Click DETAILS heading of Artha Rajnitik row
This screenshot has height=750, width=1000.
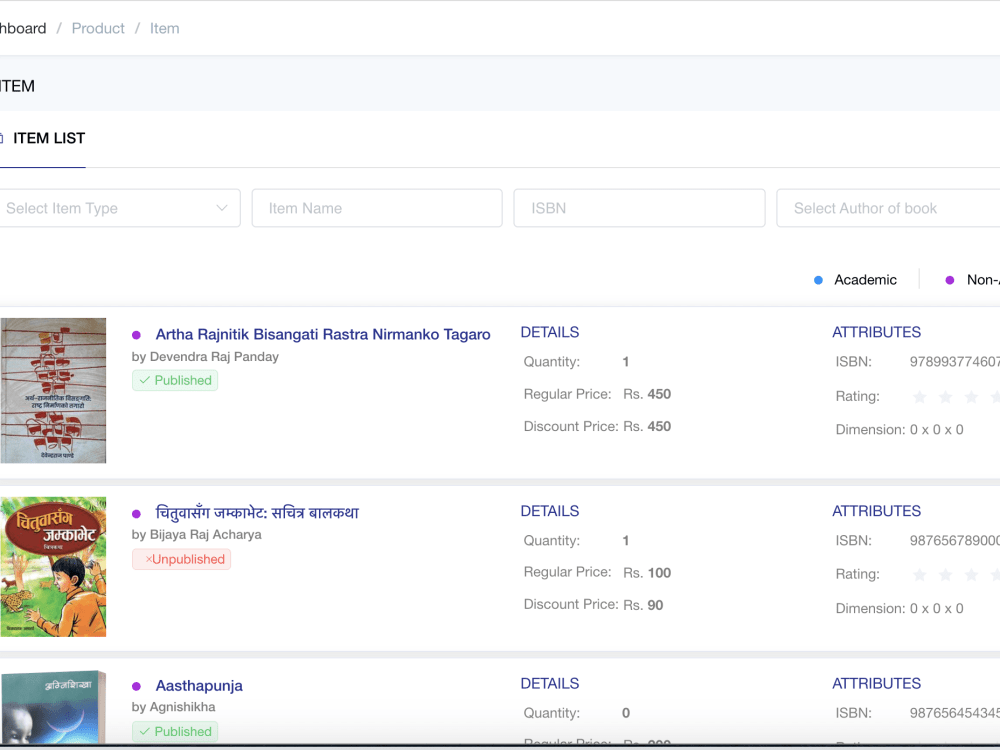[550, 332]
